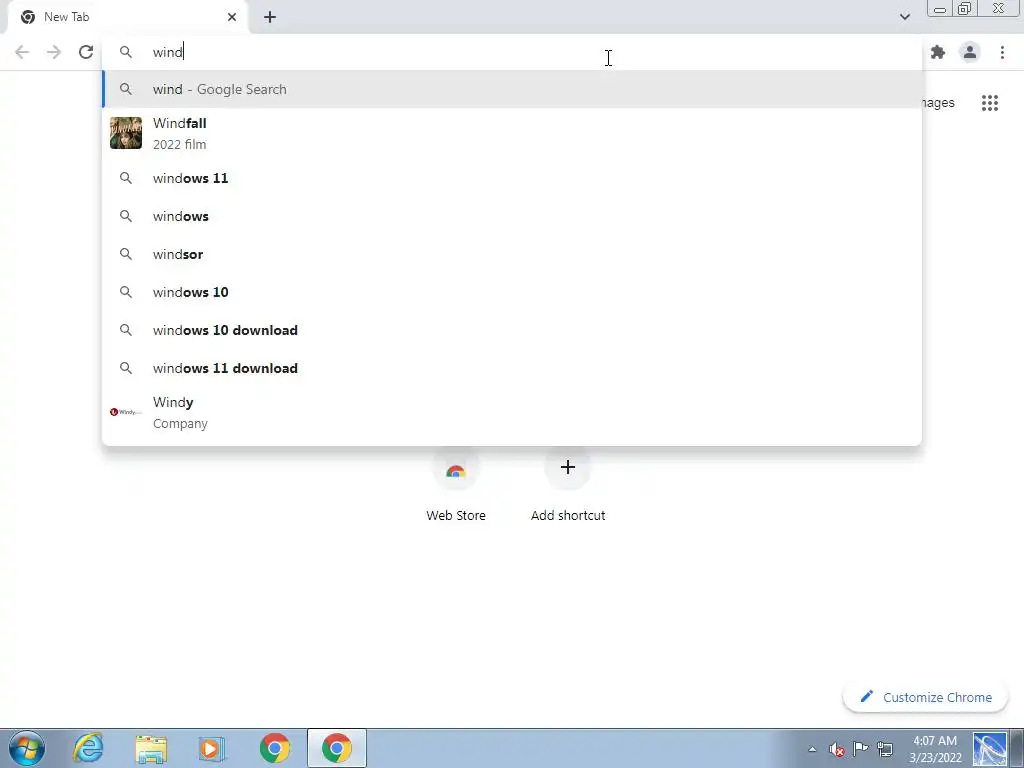Open the Google apps grid
This screenshot has width=1024, height=768.
point(990,103)
